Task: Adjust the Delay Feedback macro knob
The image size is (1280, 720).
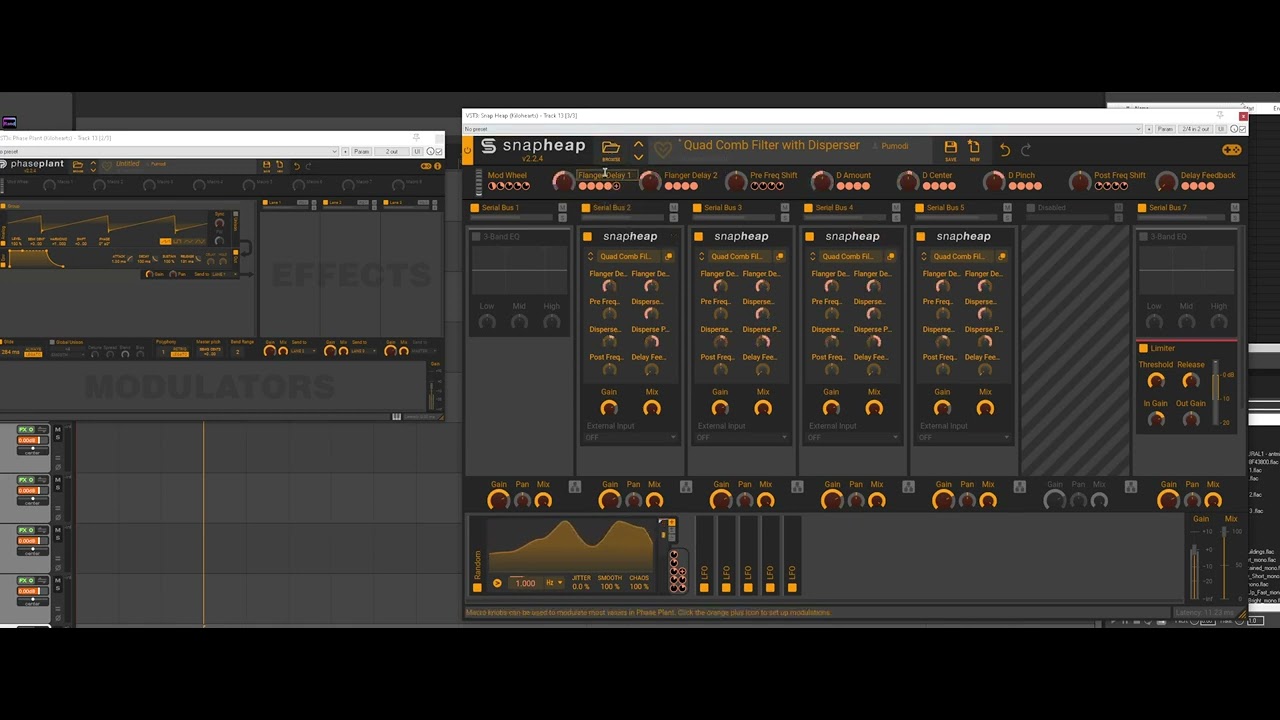Action: click(x=1166, y=181)
